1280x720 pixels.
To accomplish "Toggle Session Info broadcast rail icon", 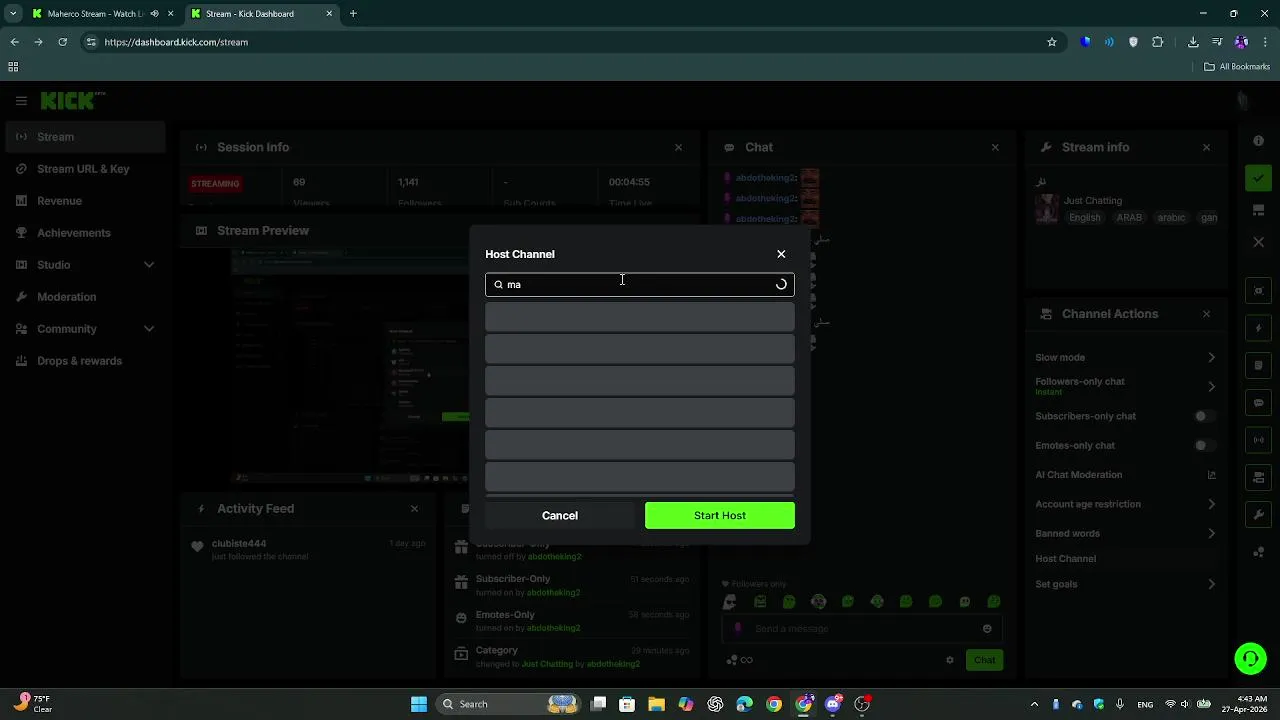I will coord(1259,440).
